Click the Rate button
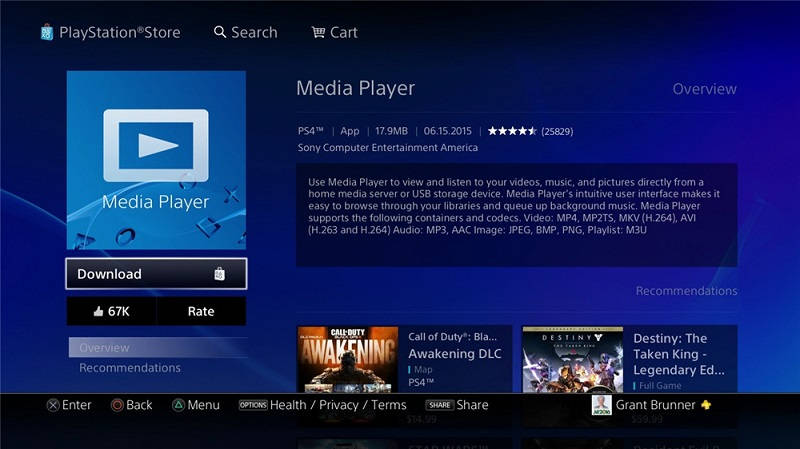 201,311
